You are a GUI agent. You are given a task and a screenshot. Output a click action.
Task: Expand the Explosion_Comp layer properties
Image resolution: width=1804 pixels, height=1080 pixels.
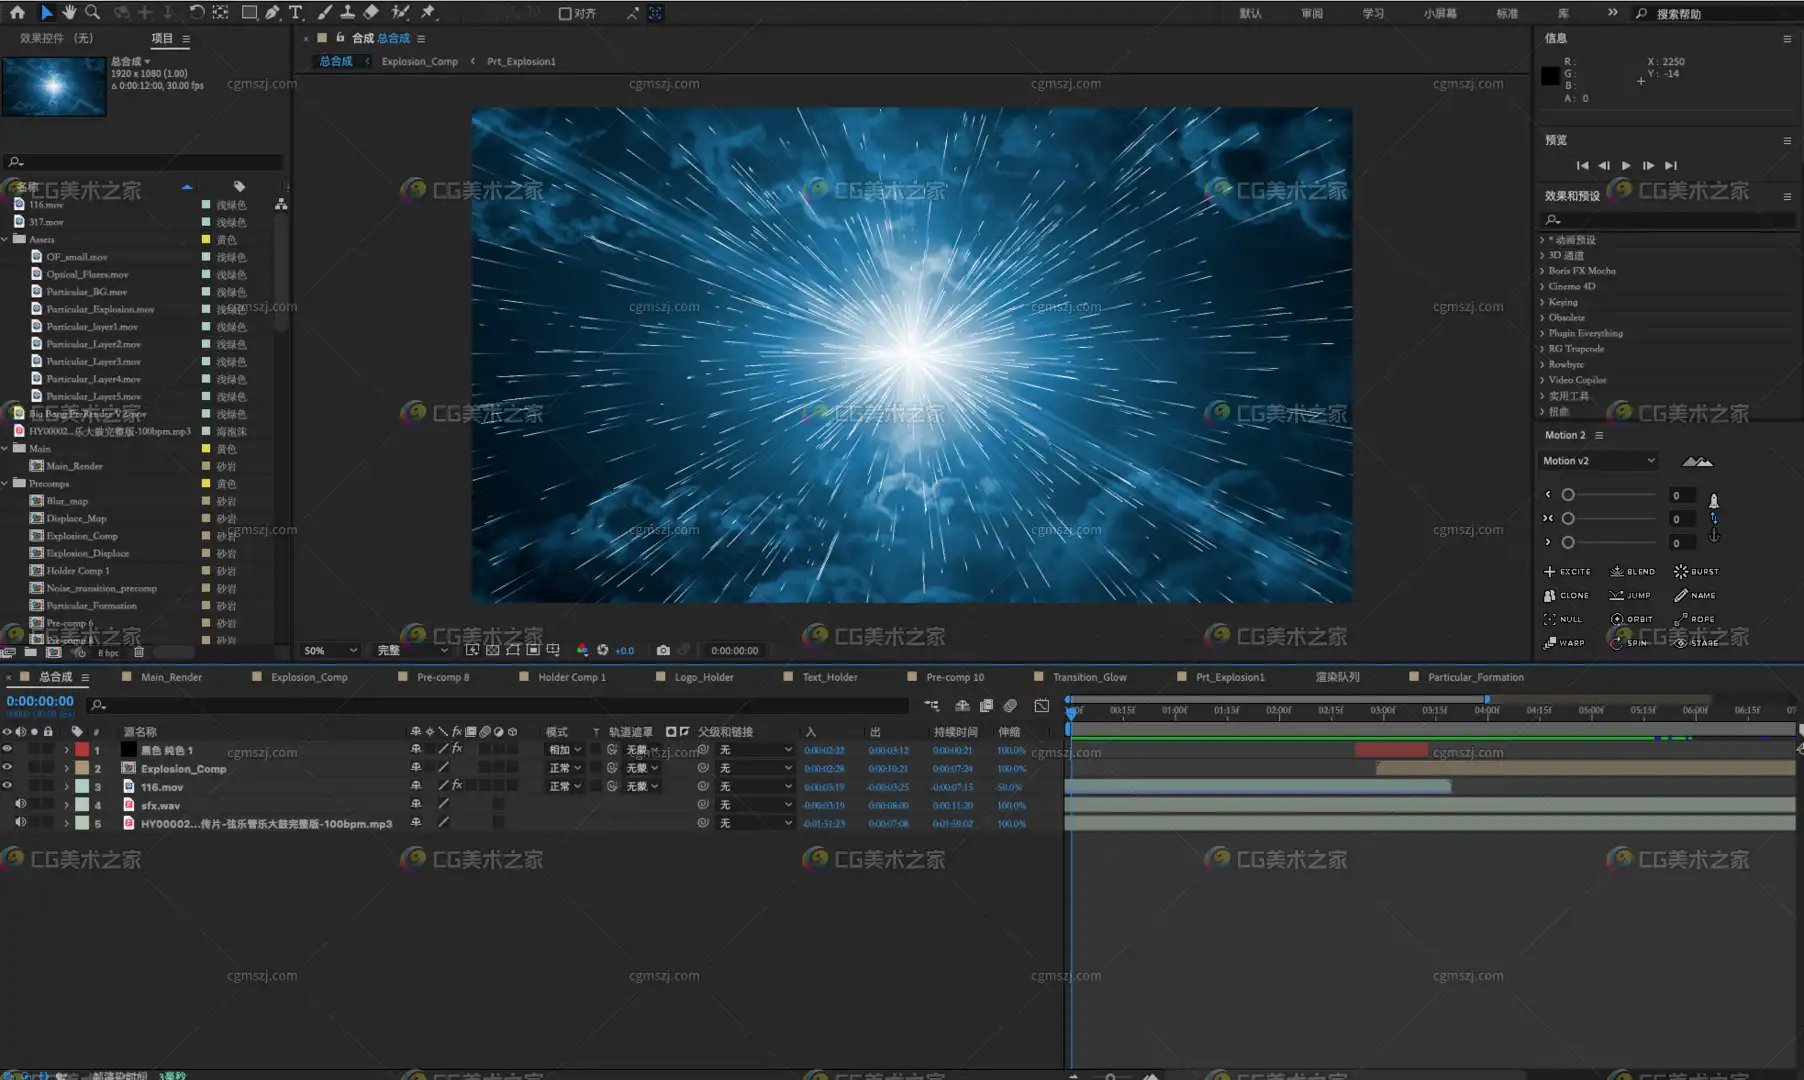[67, 768]
